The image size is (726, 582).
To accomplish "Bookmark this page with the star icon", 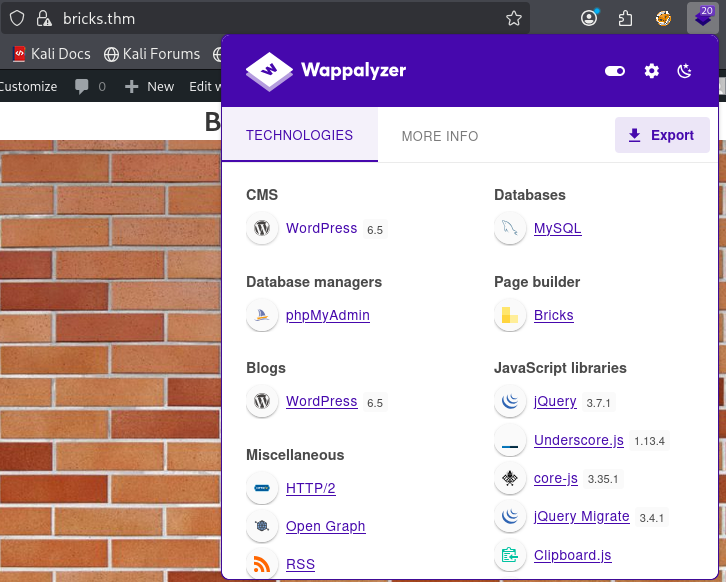I will (514, 18).
